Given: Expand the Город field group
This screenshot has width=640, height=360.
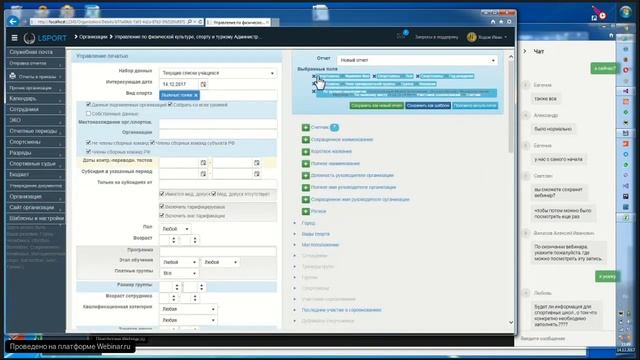Looking at the screenshot, I should click(308, 223).
